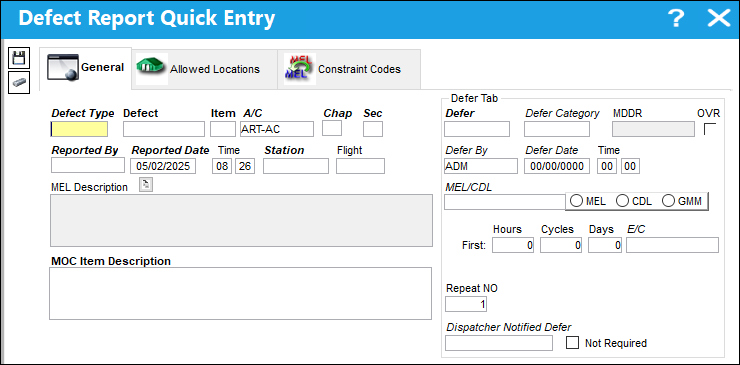Focus the yellow Defect Type field
Screen dimensions: 740x365
coord(79,129)
